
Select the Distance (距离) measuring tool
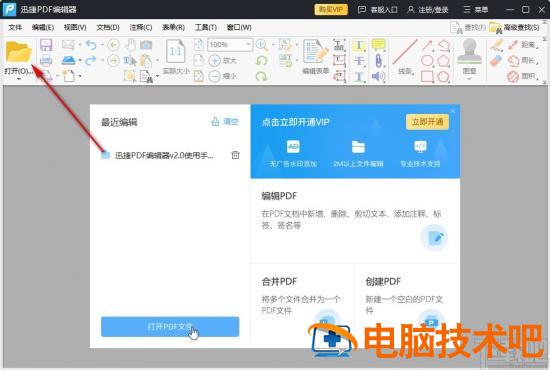point(522,45)
